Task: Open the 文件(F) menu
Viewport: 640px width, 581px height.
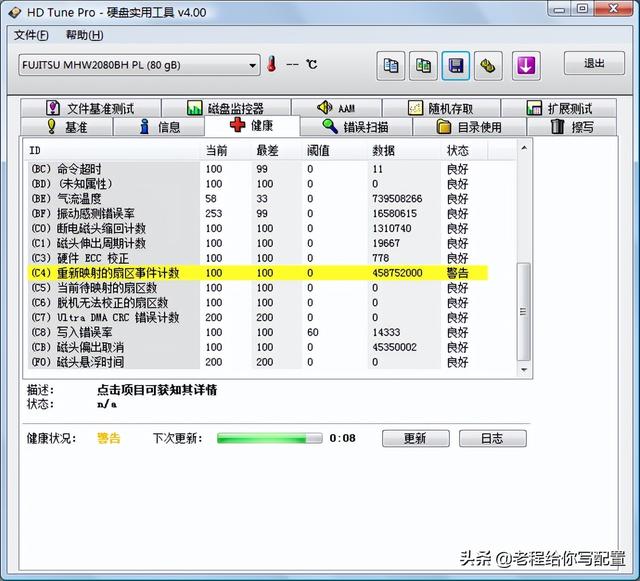Action: pos(31,36)
